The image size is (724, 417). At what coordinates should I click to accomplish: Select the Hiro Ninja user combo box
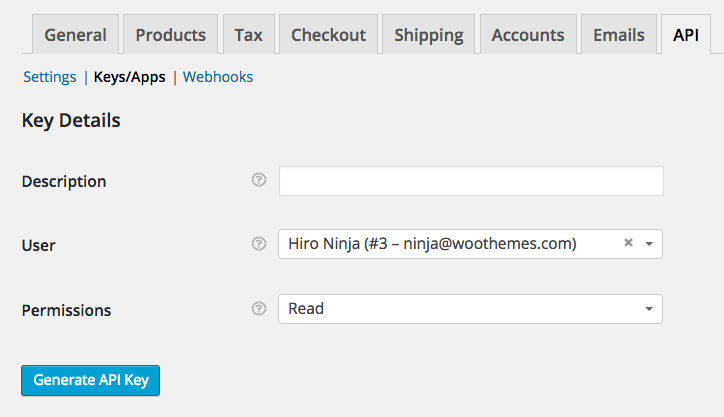coord(470,244)
